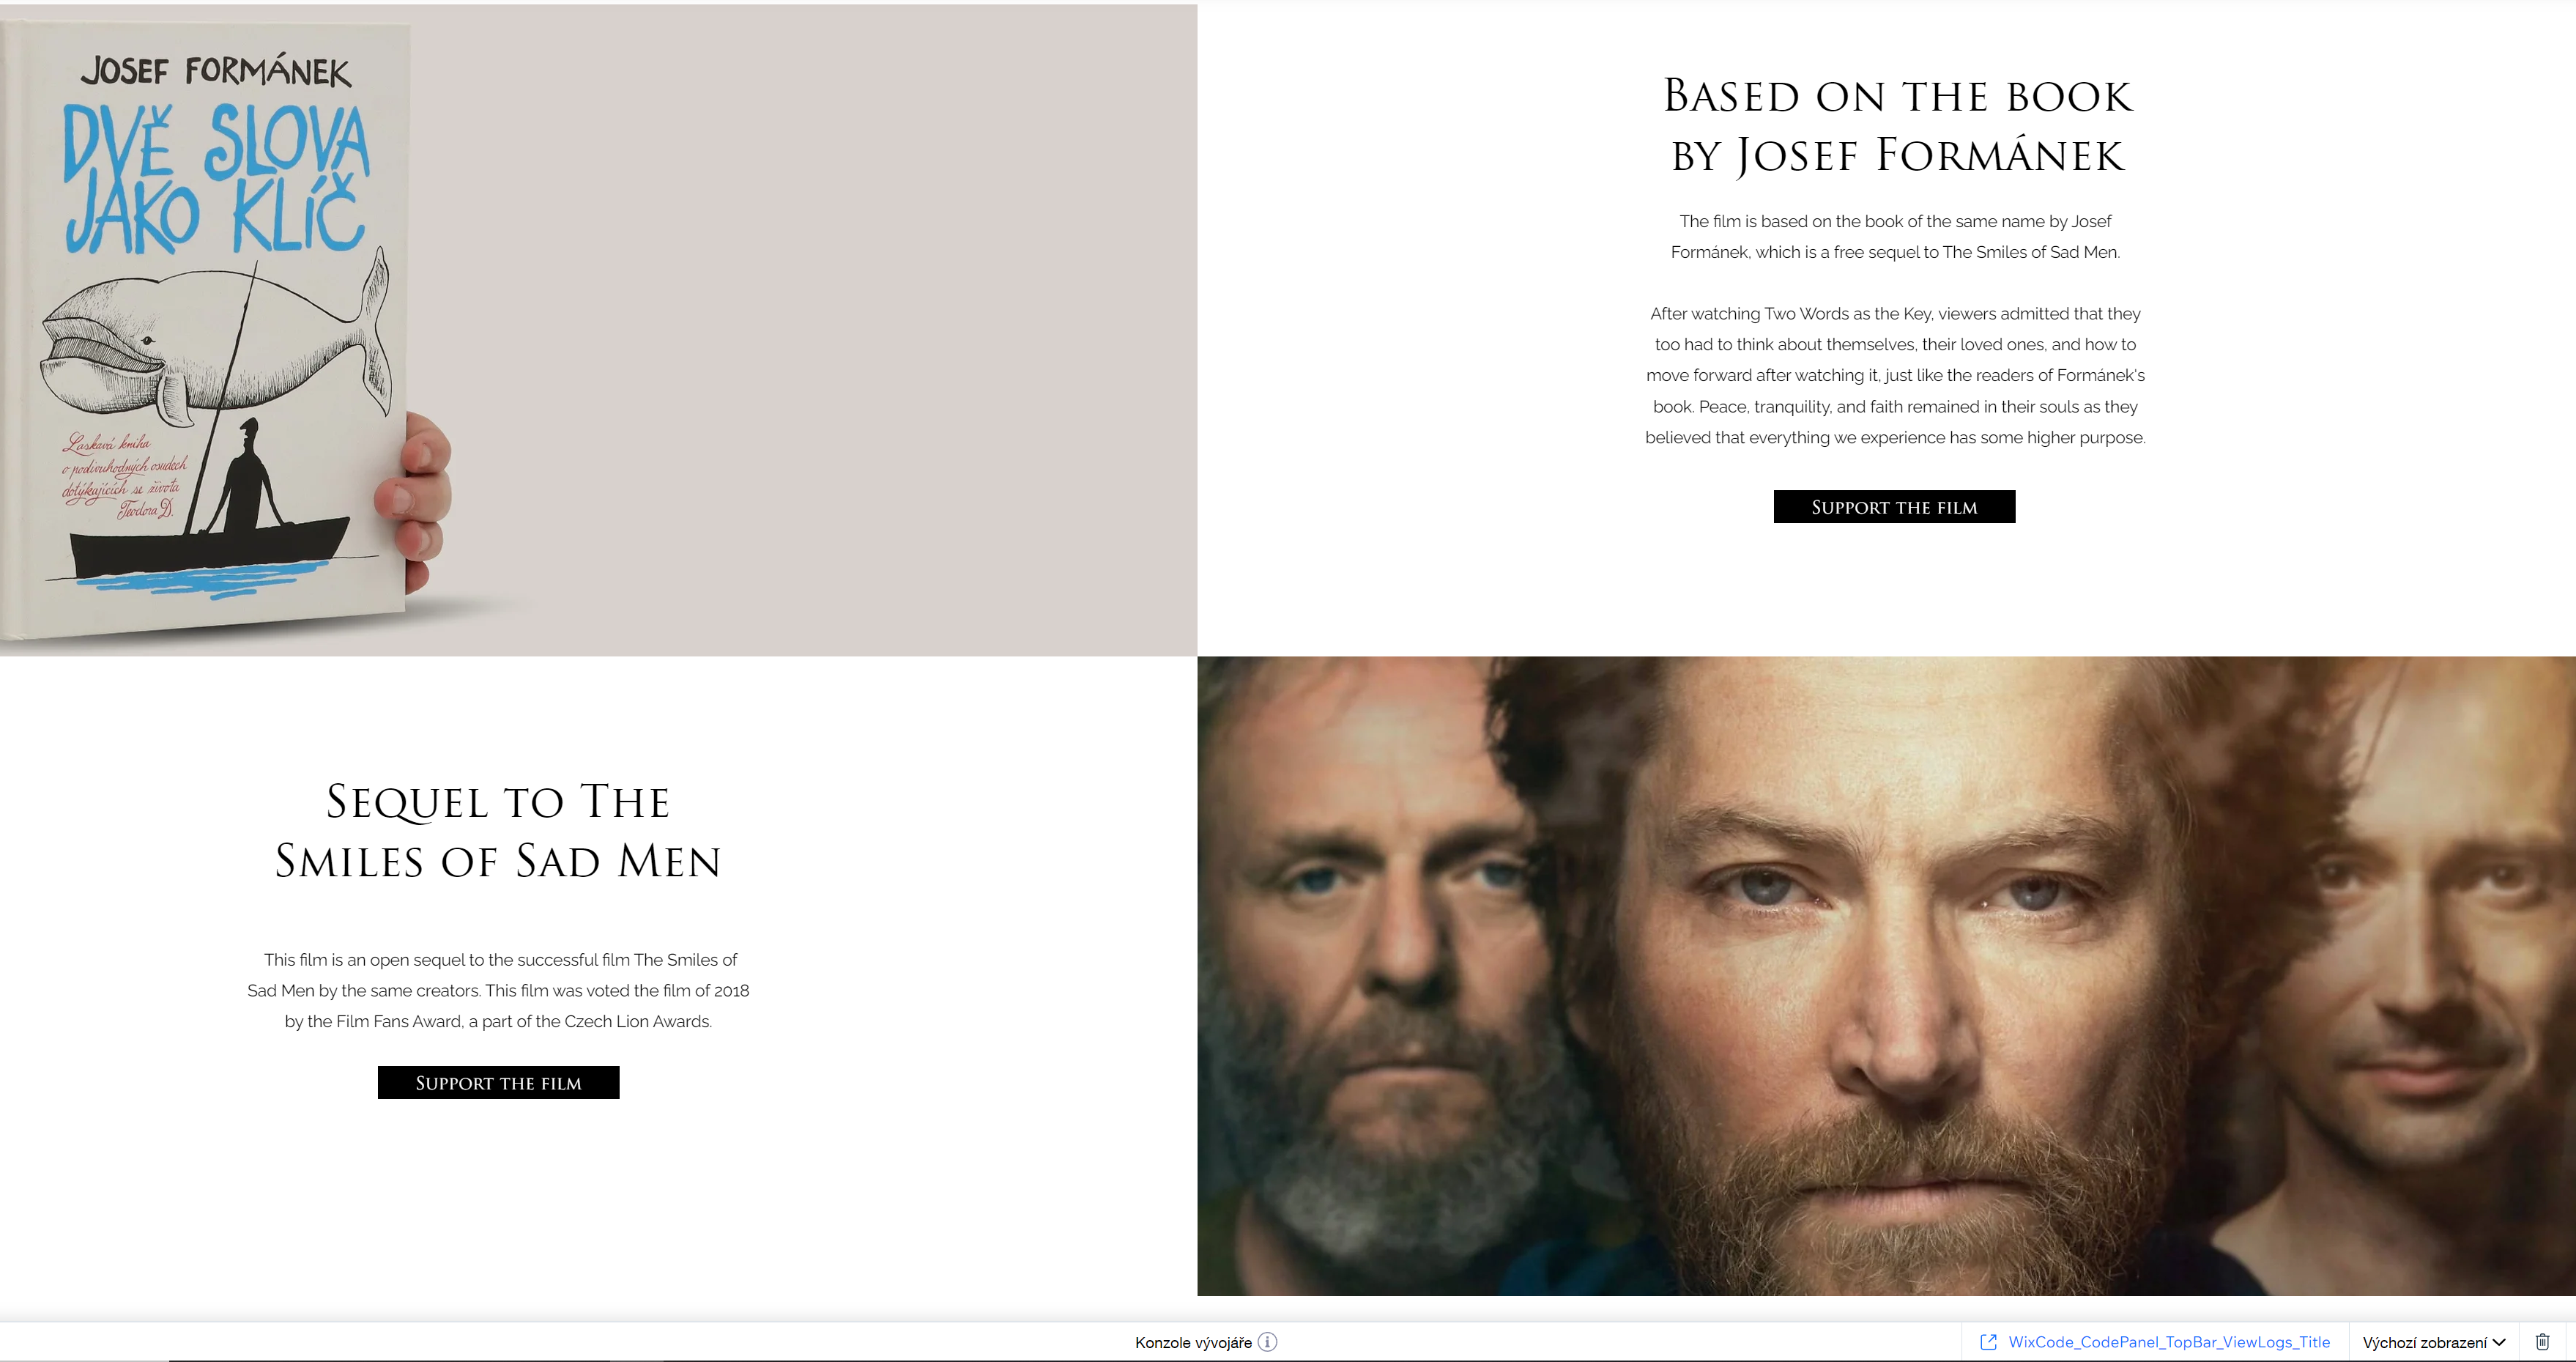Click paragraph starting After watching Two Words

(x=1895, y=375)
